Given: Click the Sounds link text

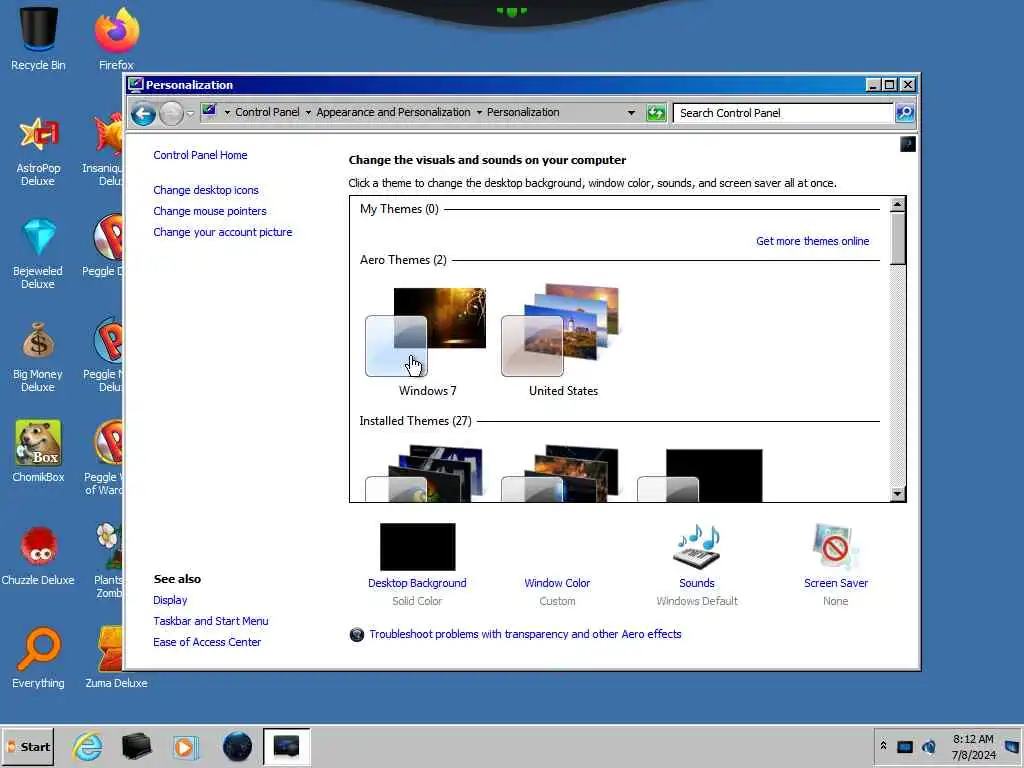Looking at the screenshot, I should coord(697,583).
